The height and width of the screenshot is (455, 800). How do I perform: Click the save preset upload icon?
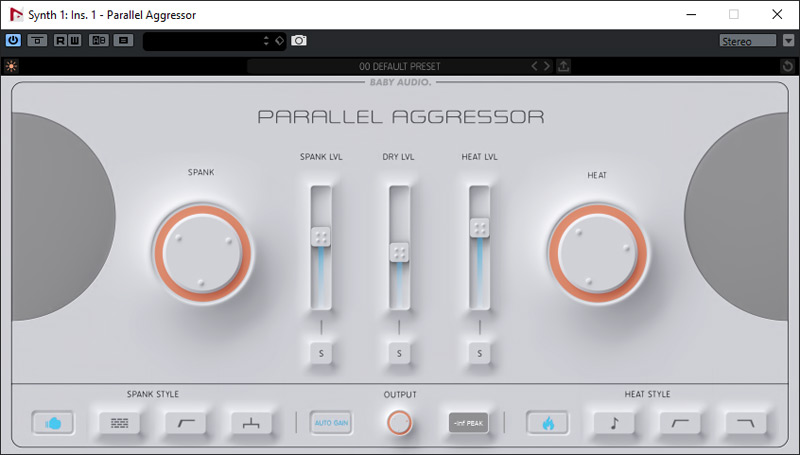point(564,66)
